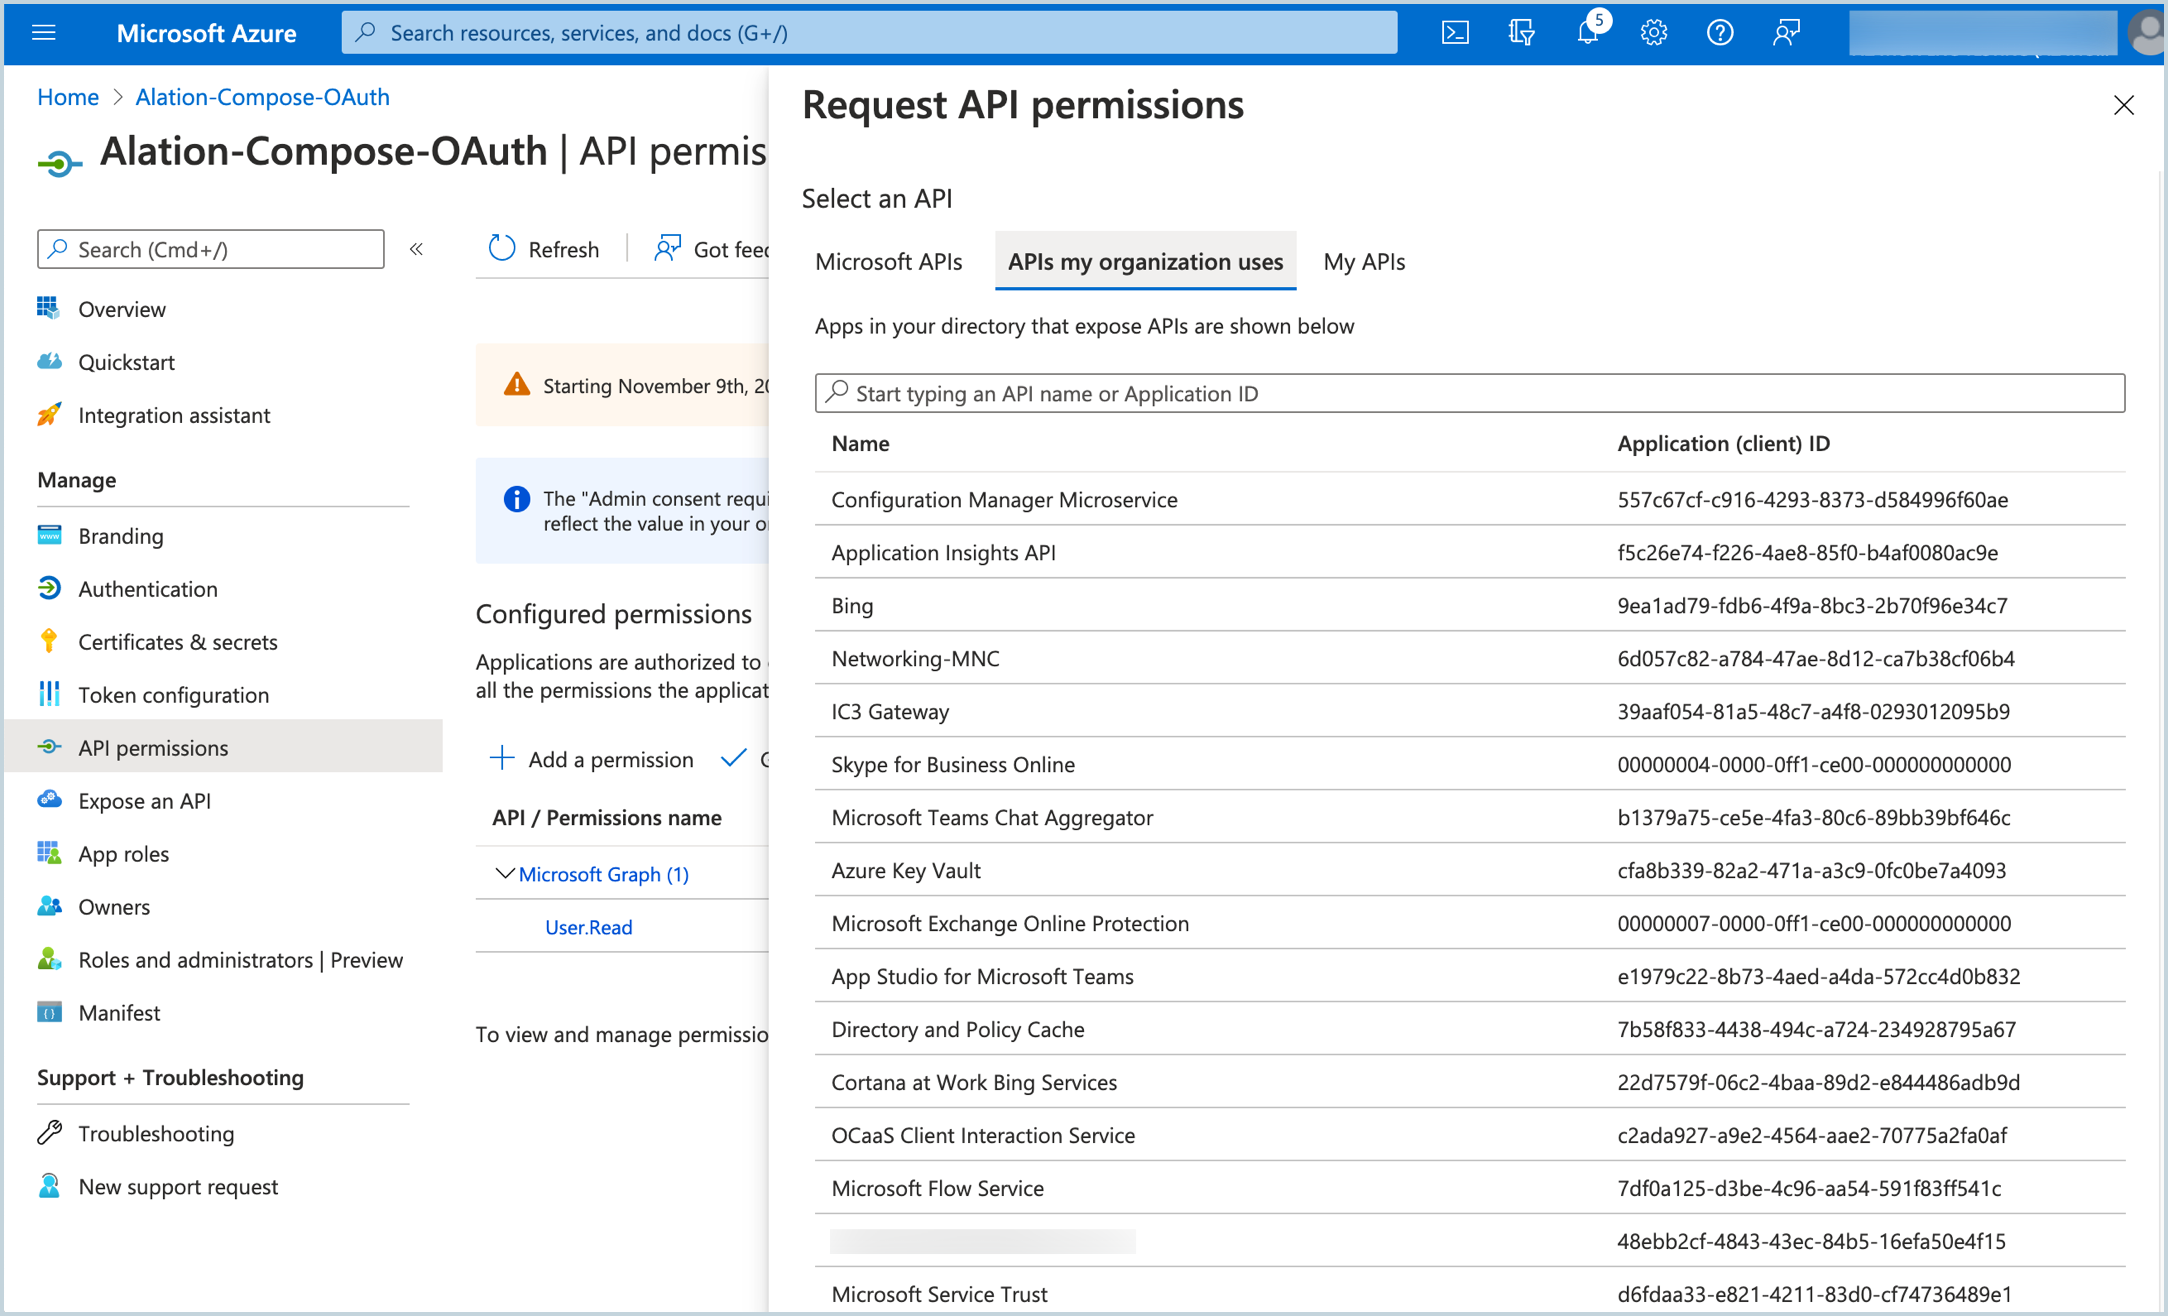Select Azure Key Vault row
Image resolution: width=2168 pixels, height=1316 pixels.
(1469, 870)
